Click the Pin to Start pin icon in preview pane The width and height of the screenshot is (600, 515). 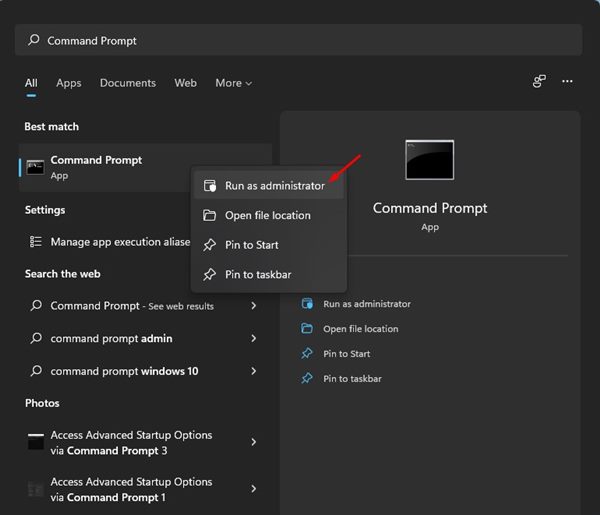pos(307,354)
